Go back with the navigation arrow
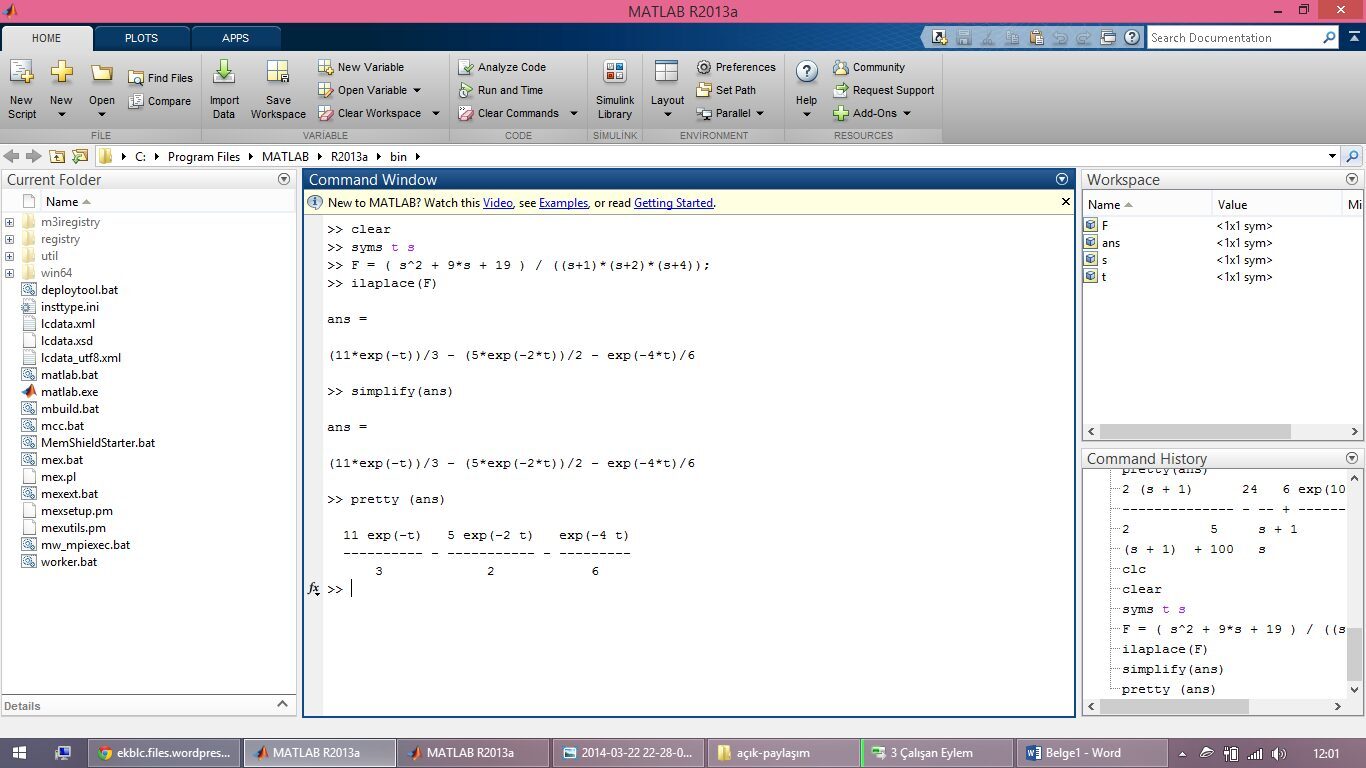 12,156
